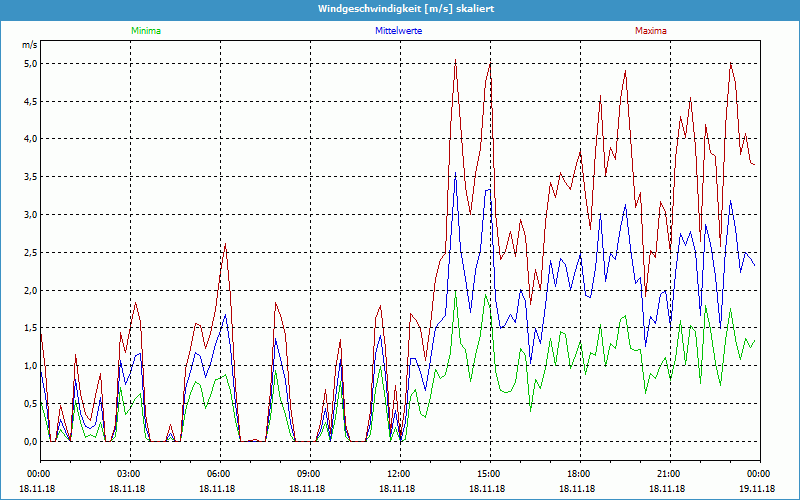Click the 3,5 y-axis tick label
This screenshot has width=800, height=500.
[x=29, y=177]
